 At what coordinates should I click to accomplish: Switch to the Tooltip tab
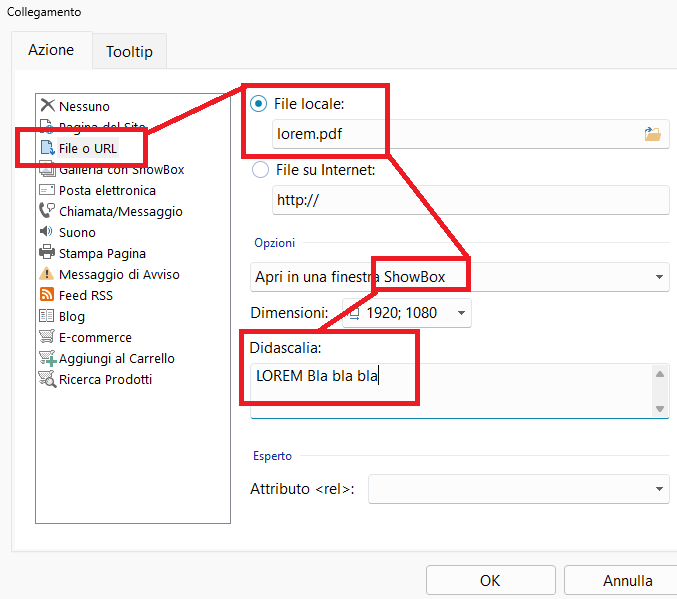coord(129,51)
